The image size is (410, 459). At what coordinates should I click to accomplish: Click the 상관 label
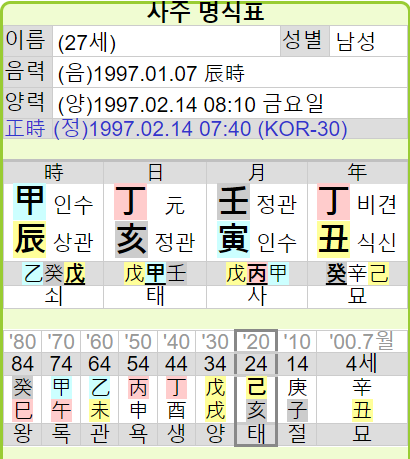73,242
